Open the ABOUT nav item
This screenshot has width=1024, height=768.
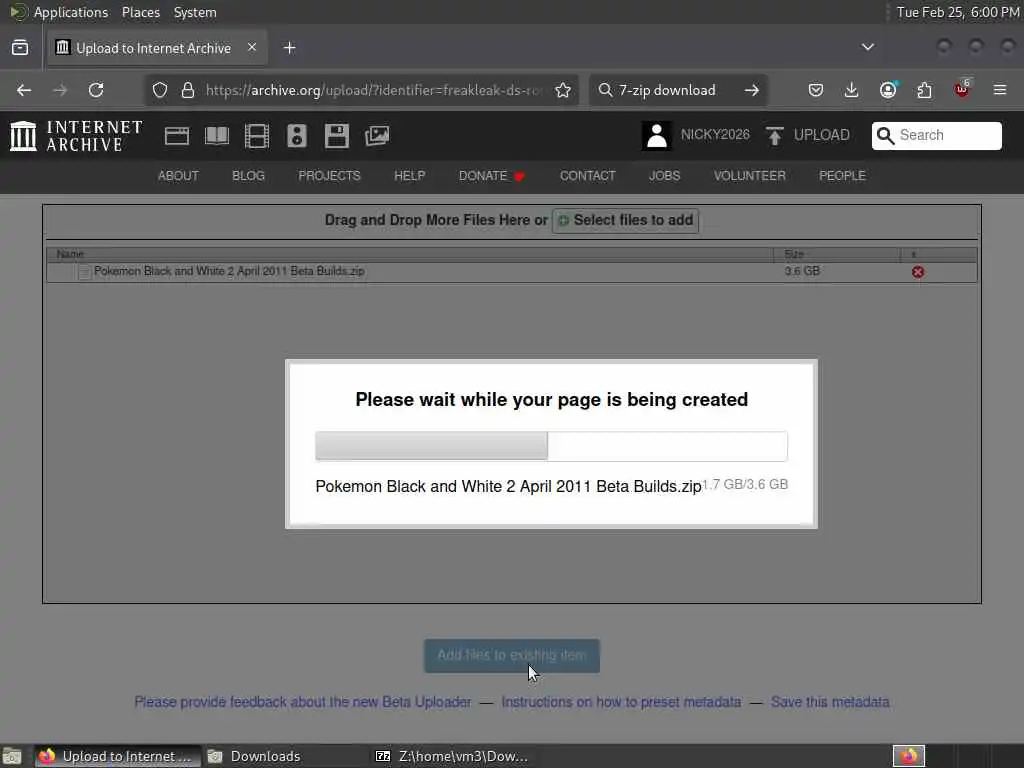pyautogui.click(x=178, y=176)
